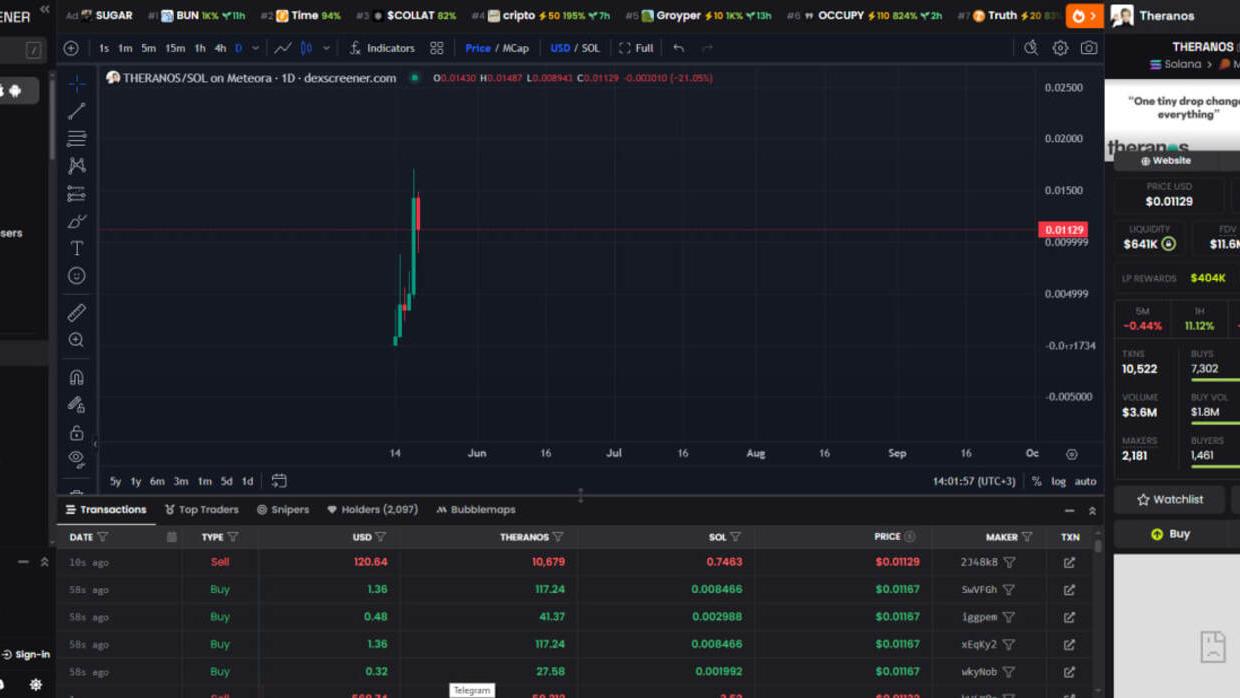Toggle auto scale on chart
Image resolution: width=1240 pixels, height=698 pixels.
[1085, 481]
